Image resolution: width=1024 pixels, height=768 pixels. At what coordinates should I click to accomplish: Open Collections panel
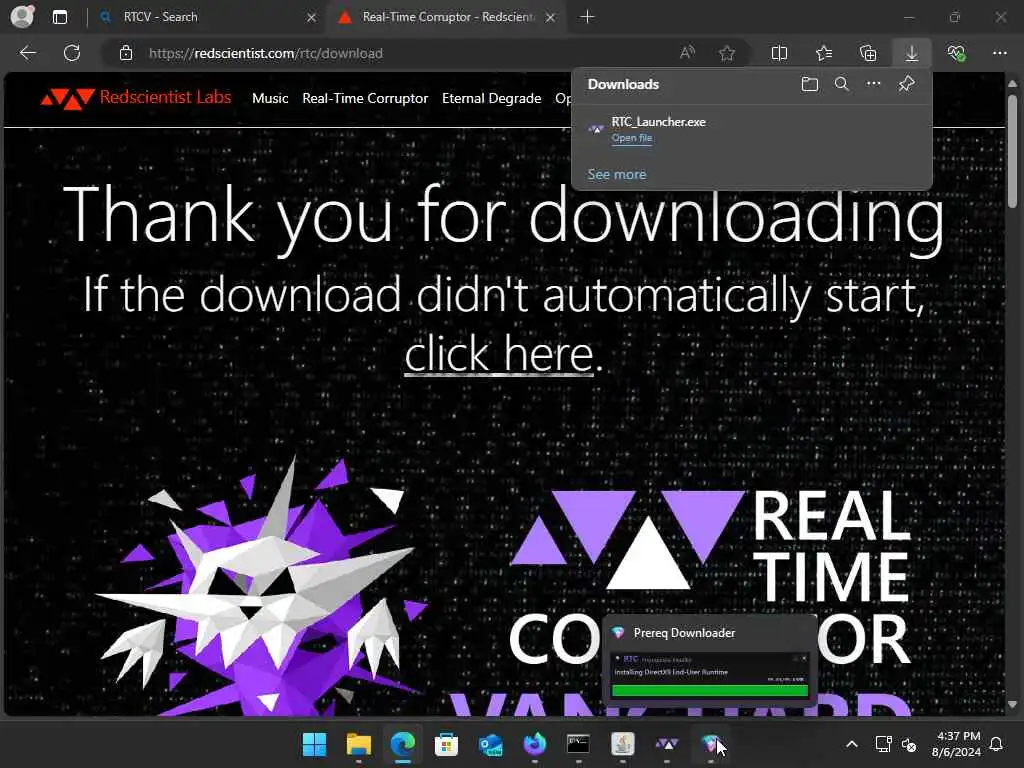[868, 53]
